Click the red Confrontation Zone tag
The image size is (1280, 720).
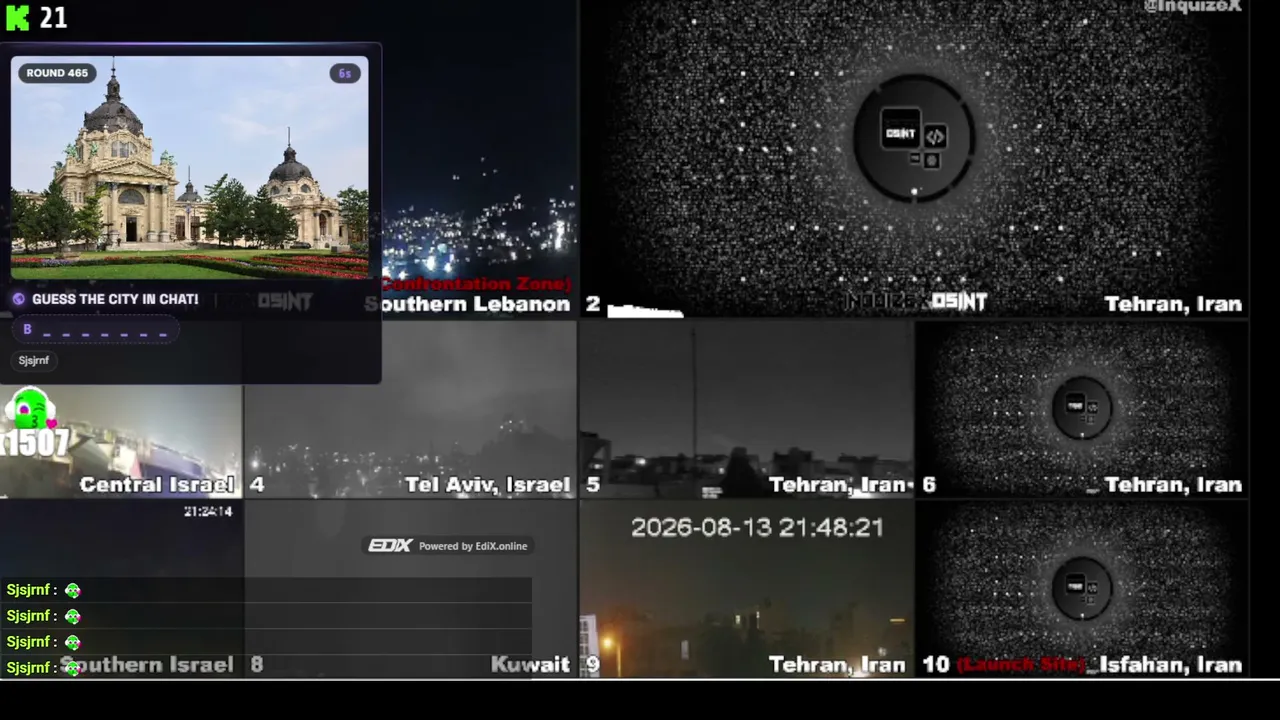(476, 284)
